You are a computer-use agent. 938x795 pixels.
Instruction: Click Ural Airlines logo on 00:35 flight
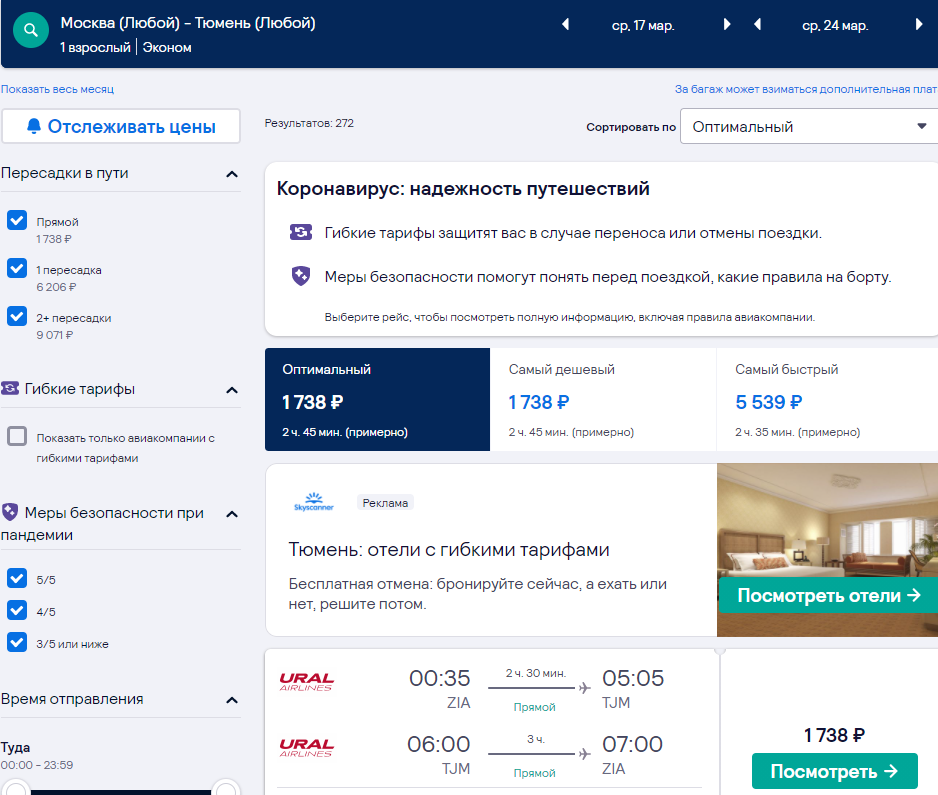(x=306, y=682)
